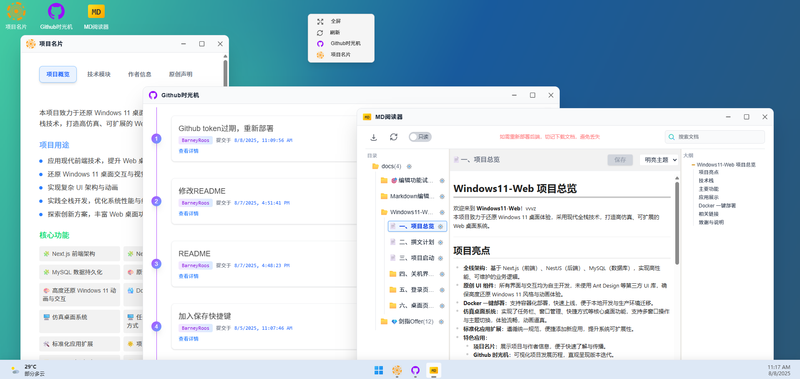The width and height of the screenshot is (800, 379).
Task: Open the 三、项目启动 document
Action: (x=416, y=258)
